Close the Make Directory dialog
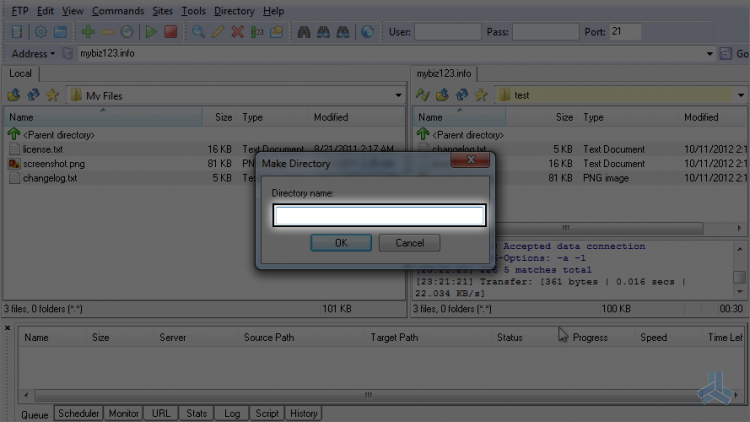This screenshot has height=422, width=750. (x=470, y=160)
